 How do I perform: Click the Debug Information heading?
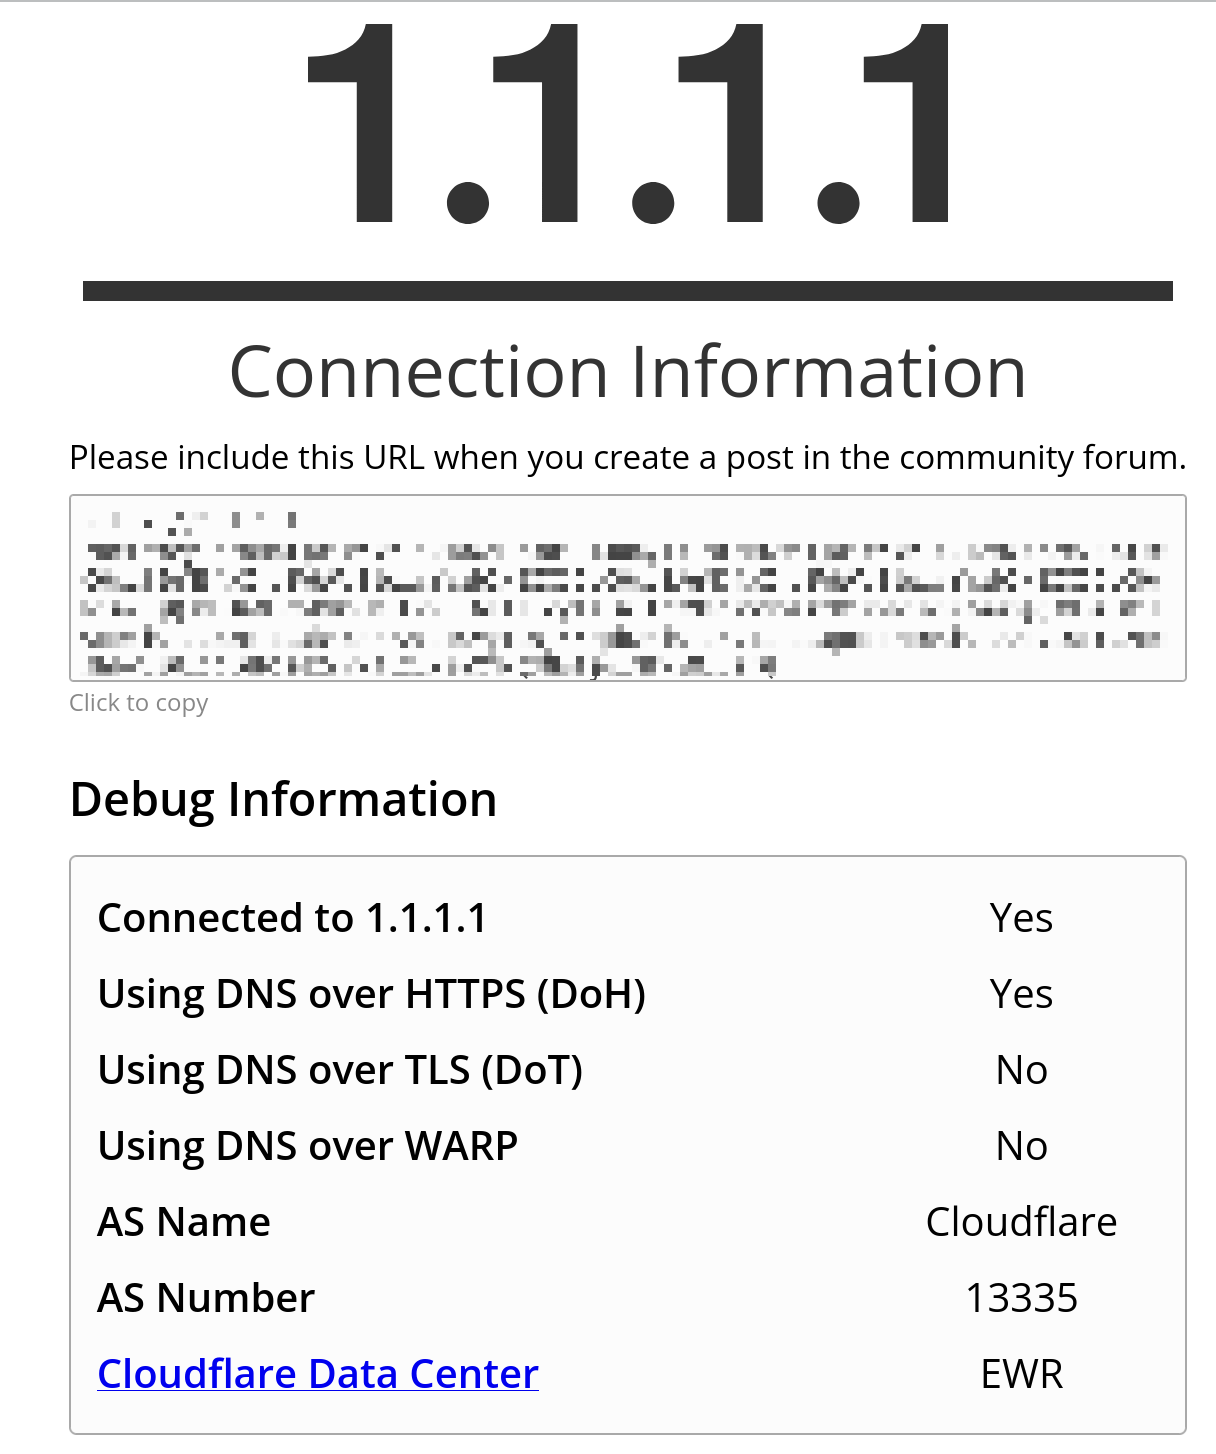click(x=283, y=798)
